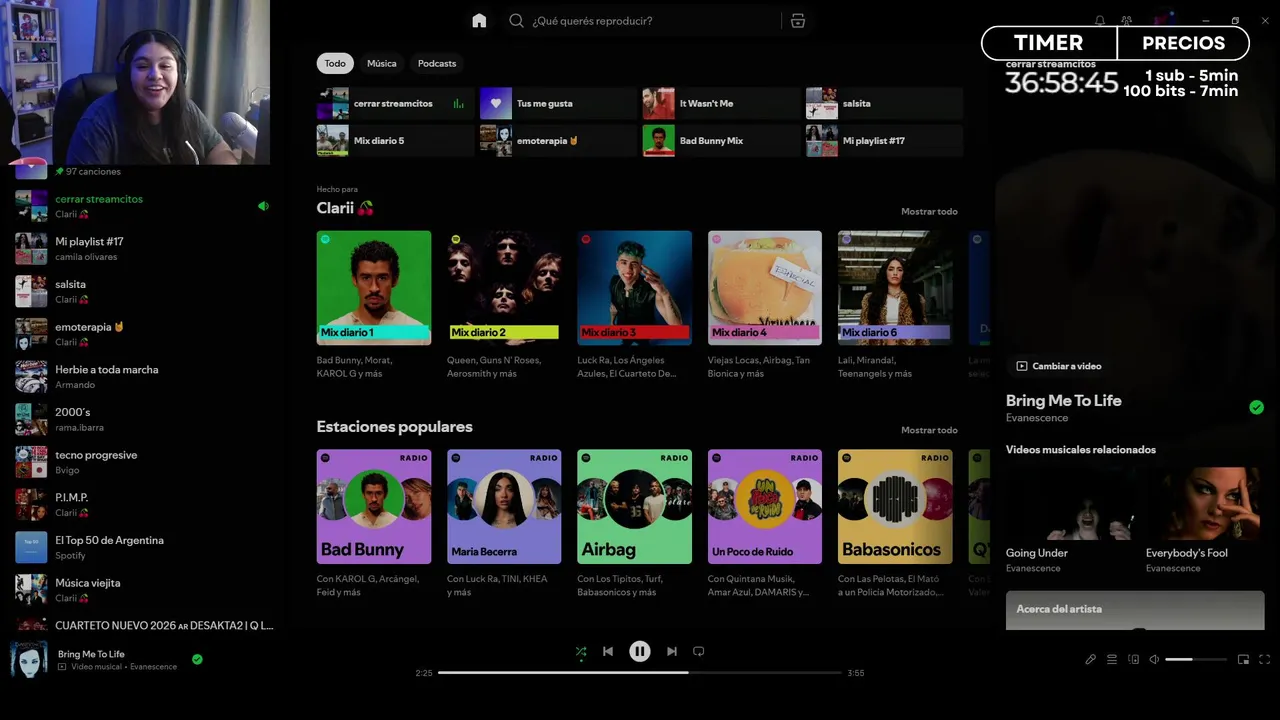The image size is (1280, 720).
Task: Pause the current song
Action: tap(640, 651)
